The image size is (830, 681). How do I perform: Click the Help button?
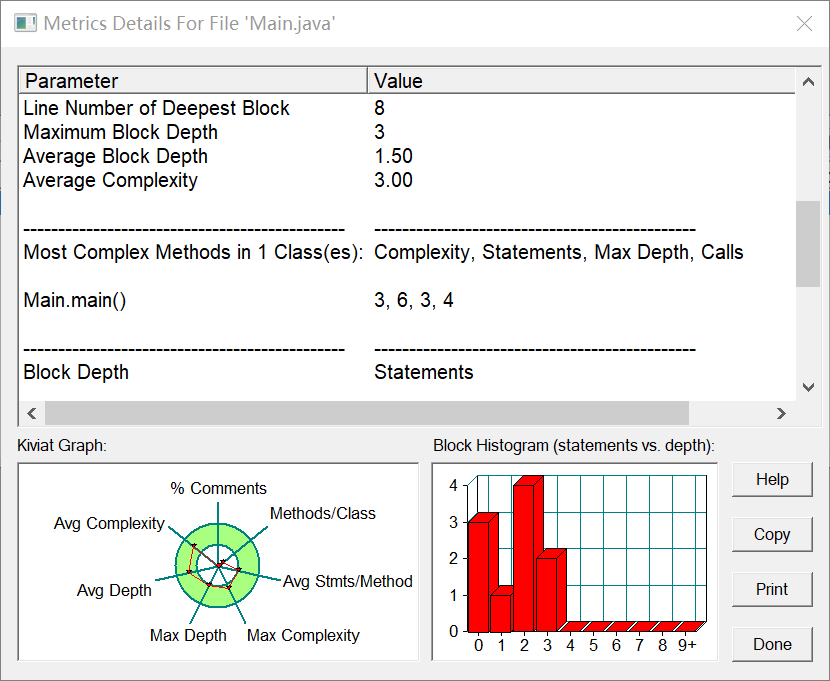(772, 479)
